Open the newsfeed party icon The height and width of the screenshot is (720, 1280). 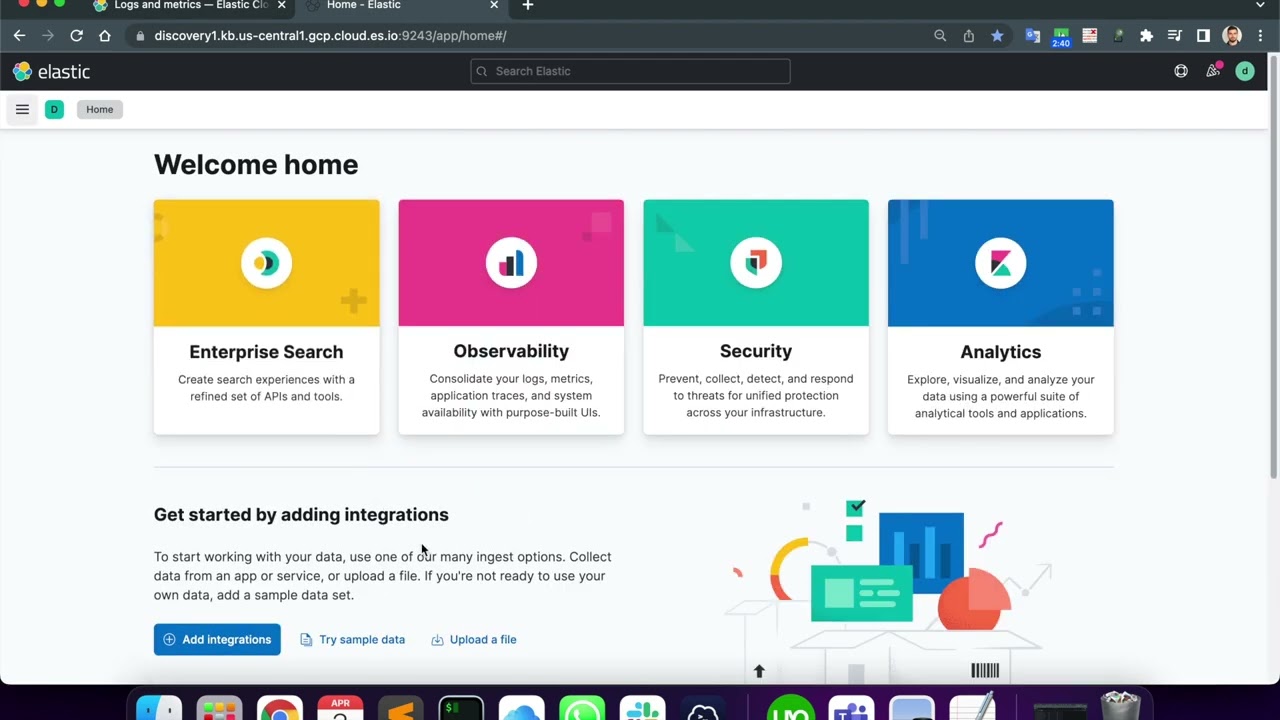[x=1213, y=71]
